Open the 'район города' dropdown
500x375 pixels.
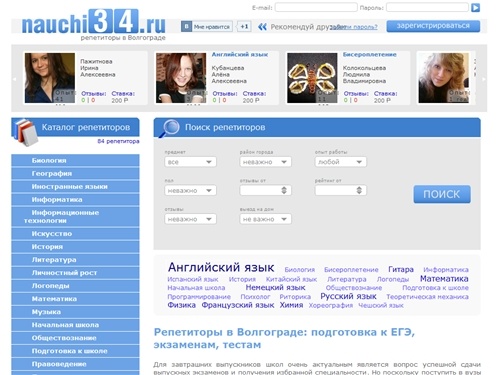[265, 162]
